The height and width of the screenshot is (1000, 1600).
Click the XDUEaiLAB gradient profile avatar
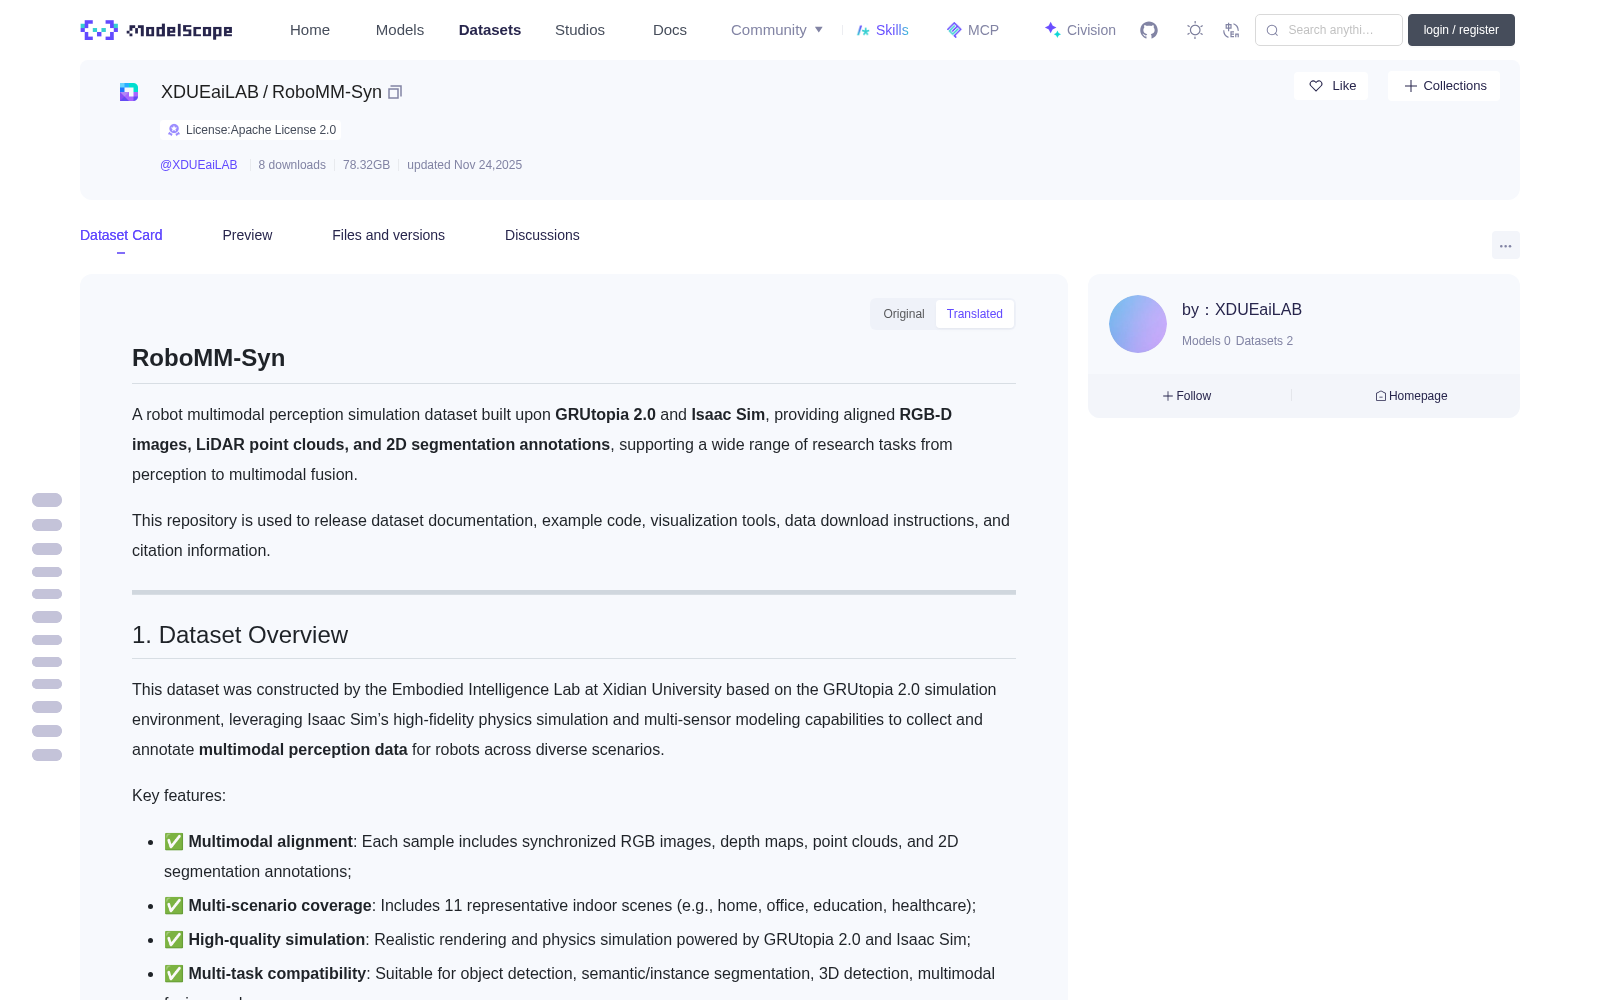pos(1138,324)
